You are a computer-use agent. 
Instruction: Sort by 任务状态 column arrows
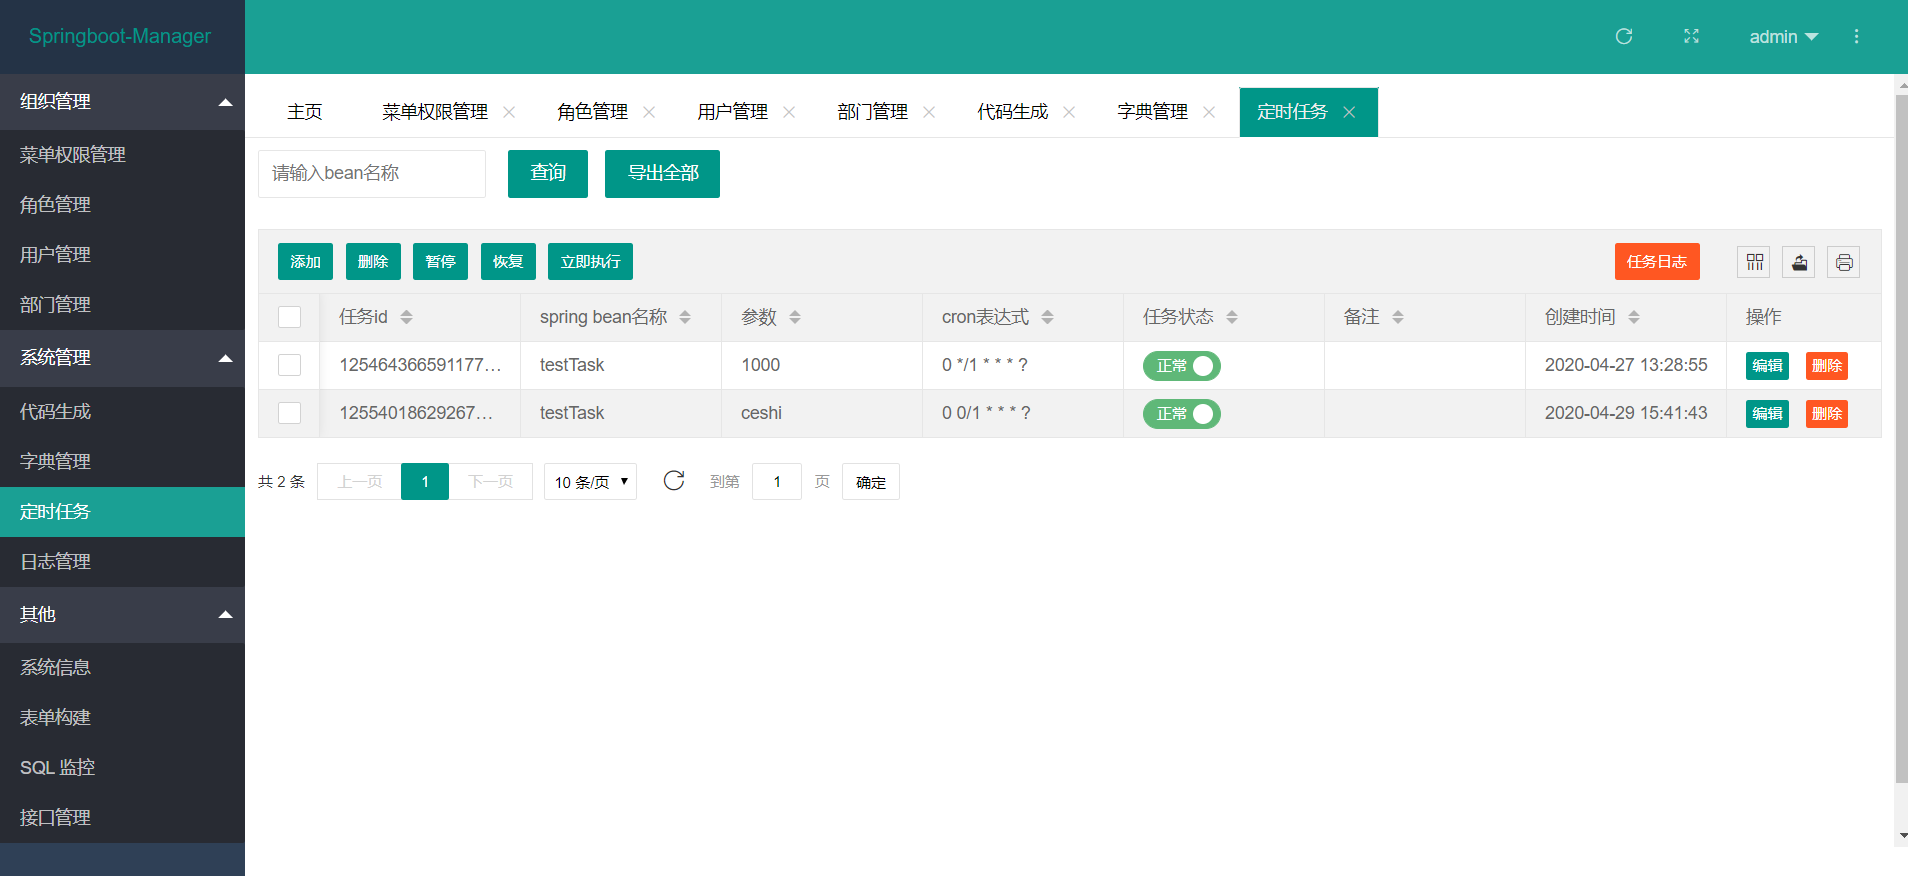(x=1232, y=317)
